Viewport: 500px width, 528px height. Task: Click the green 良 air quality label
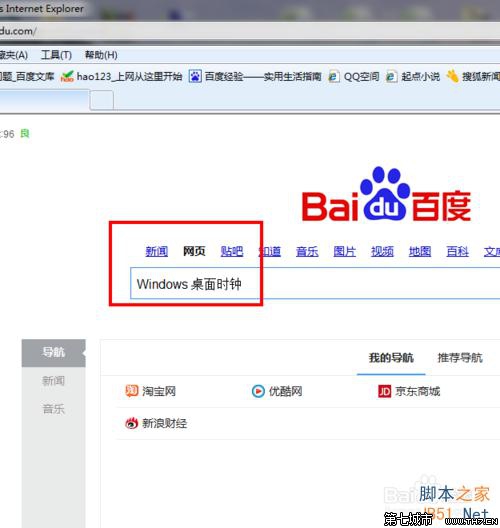(x=25, y=134)
